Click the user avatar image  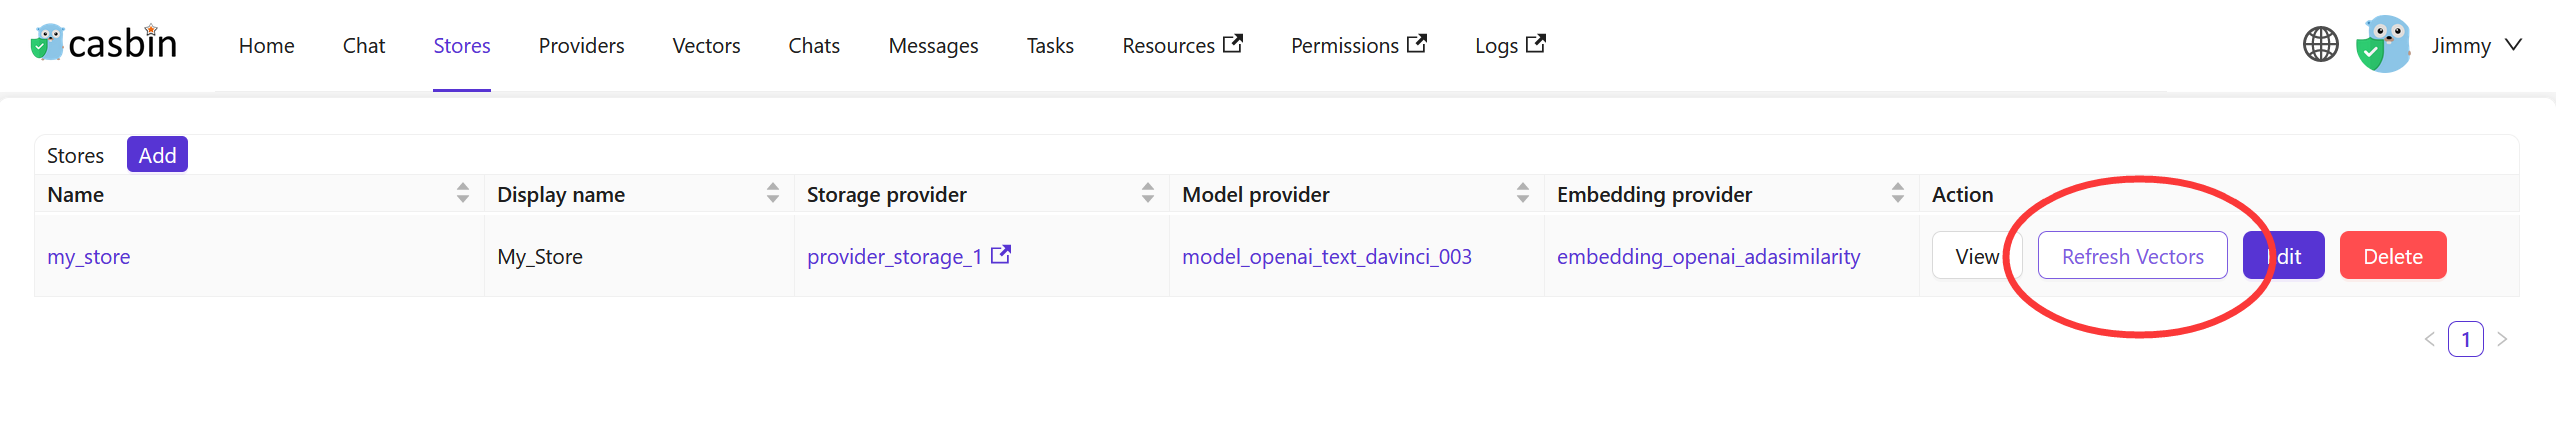click(x=2383, y=45)
